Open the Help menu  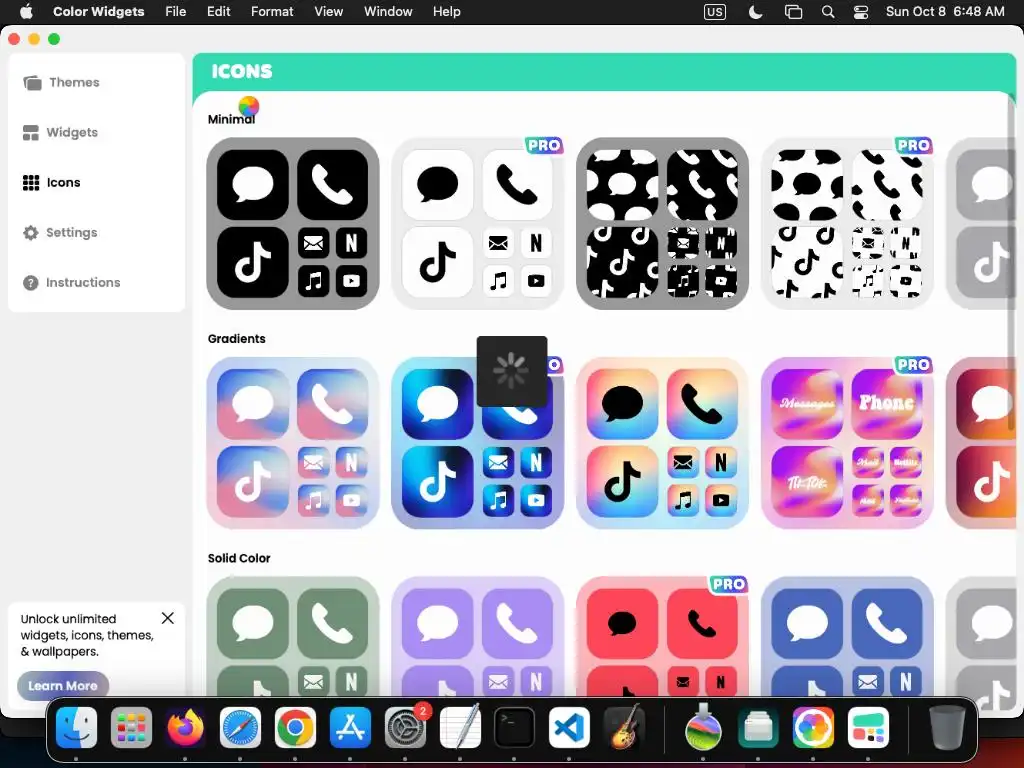[447, 12]
